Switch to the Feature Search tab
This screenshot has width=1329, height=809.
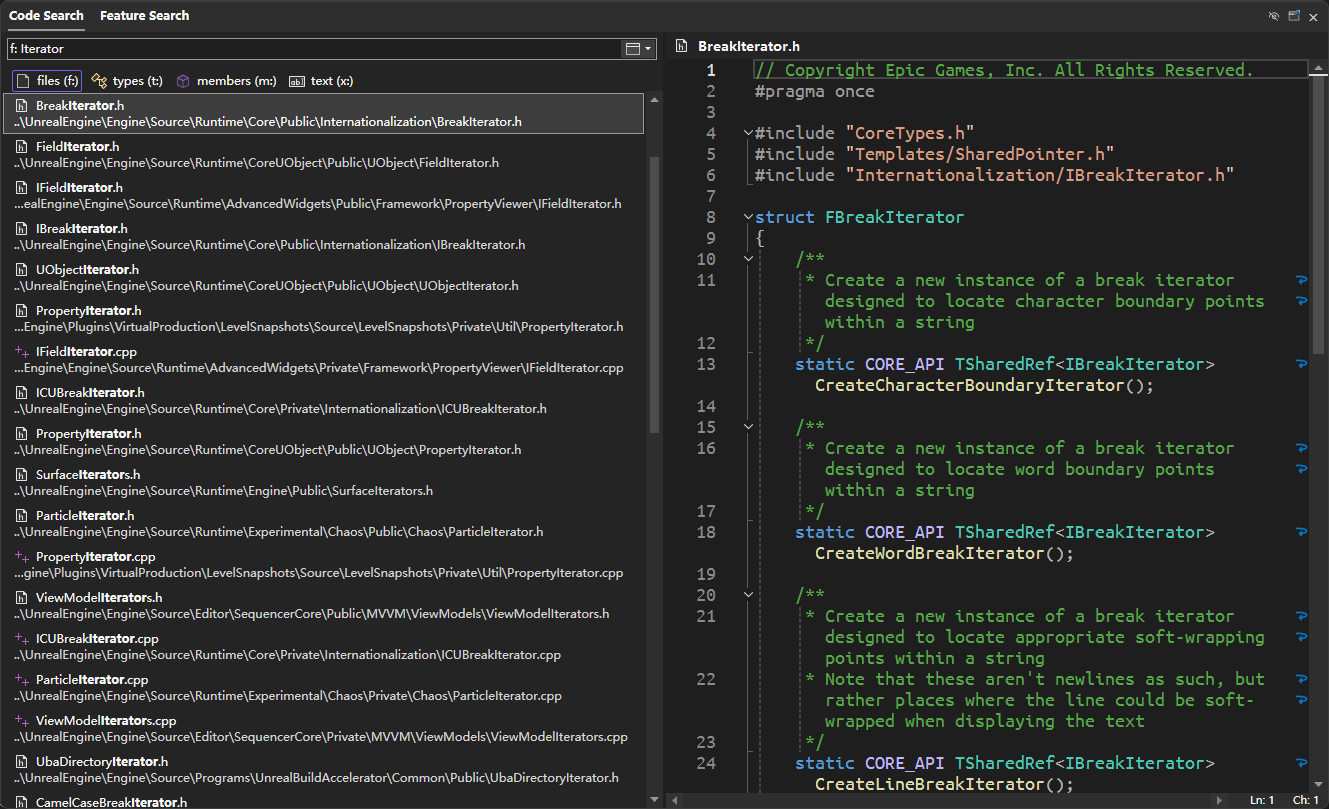click(144, 16)
